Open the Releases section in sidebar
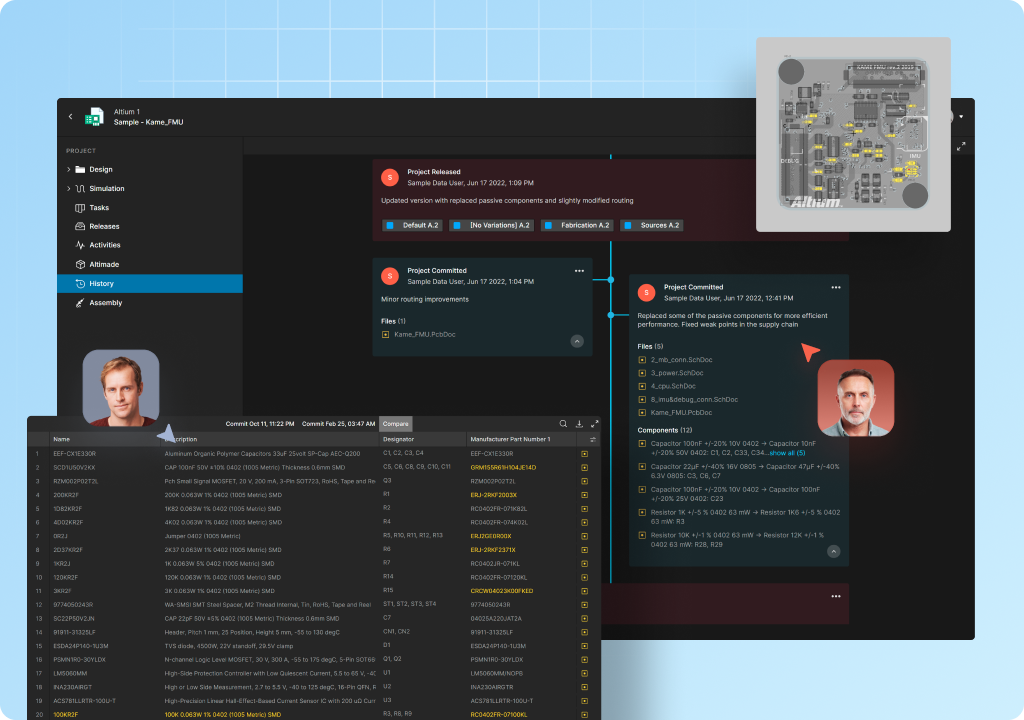The image size is (1024, 720). [x=103, y=227]
